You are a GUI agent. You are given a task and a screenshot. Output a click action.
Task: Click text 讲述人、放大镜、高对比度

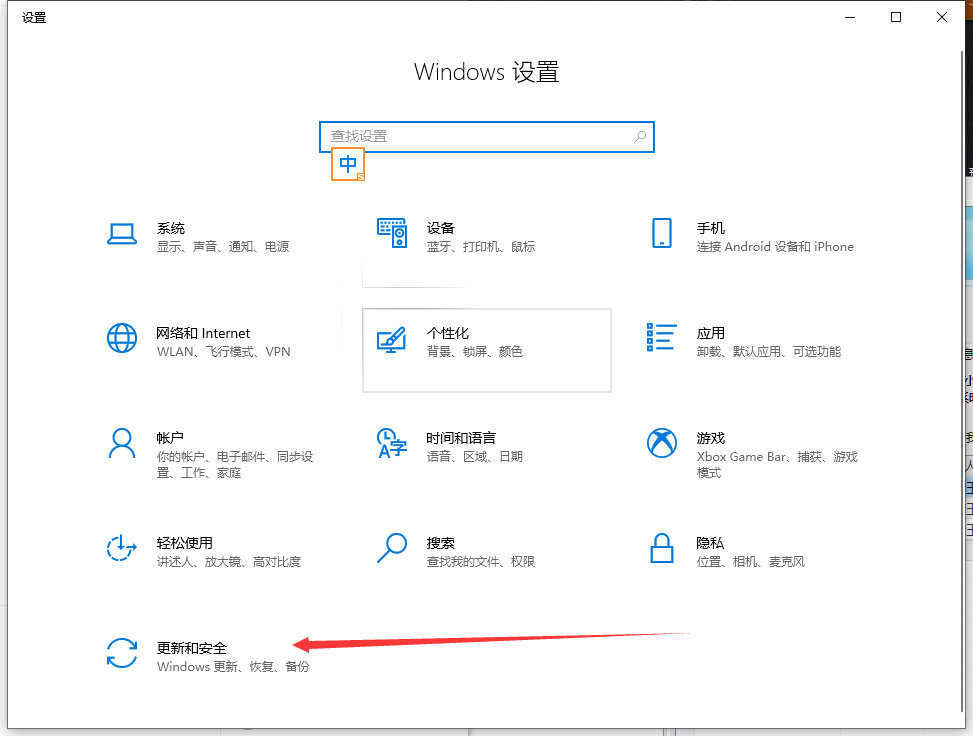coord(229,562)
